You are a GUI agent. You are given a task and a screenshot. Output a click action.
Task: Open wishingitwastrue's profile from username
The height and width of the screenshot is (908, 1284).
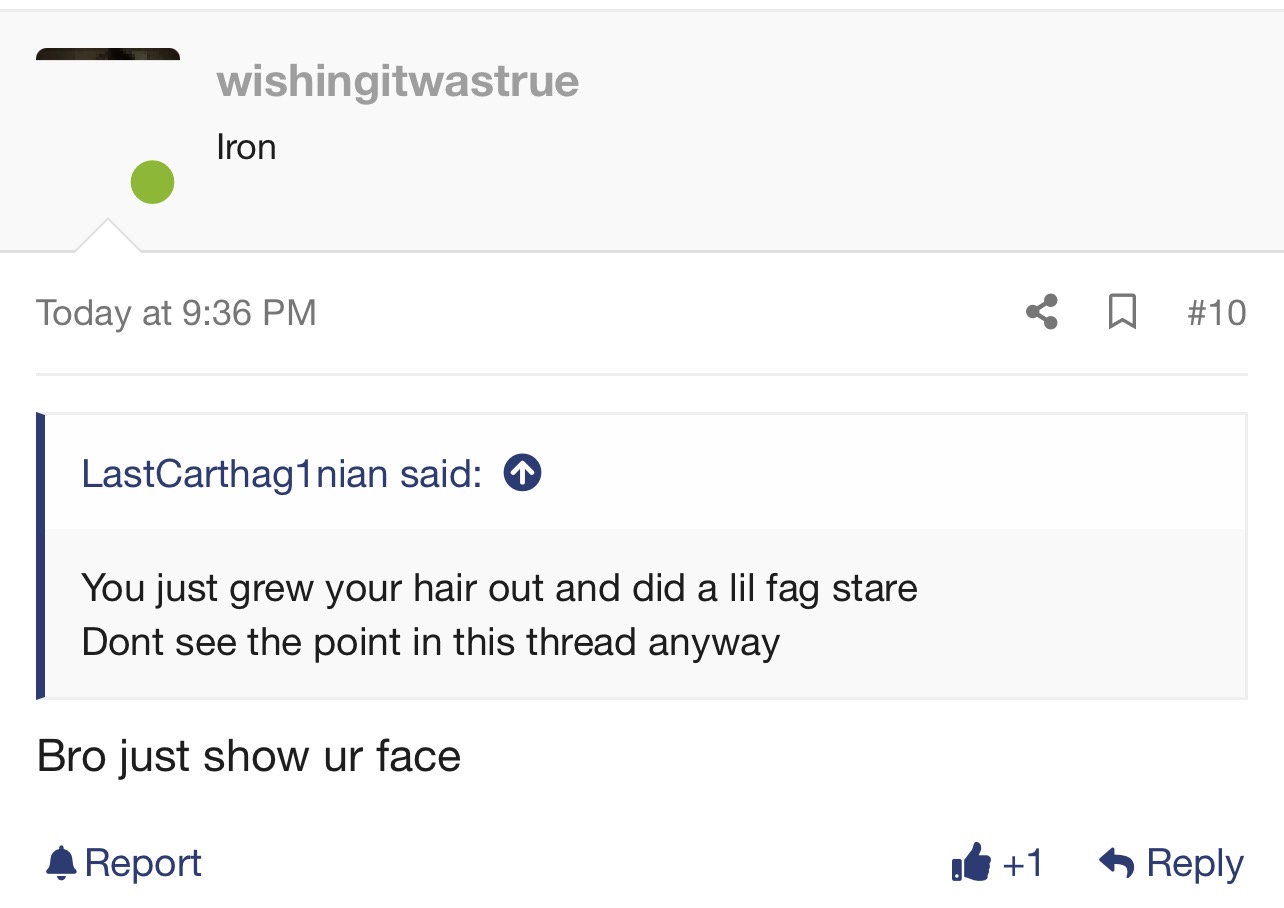click(x=398, y=81)
